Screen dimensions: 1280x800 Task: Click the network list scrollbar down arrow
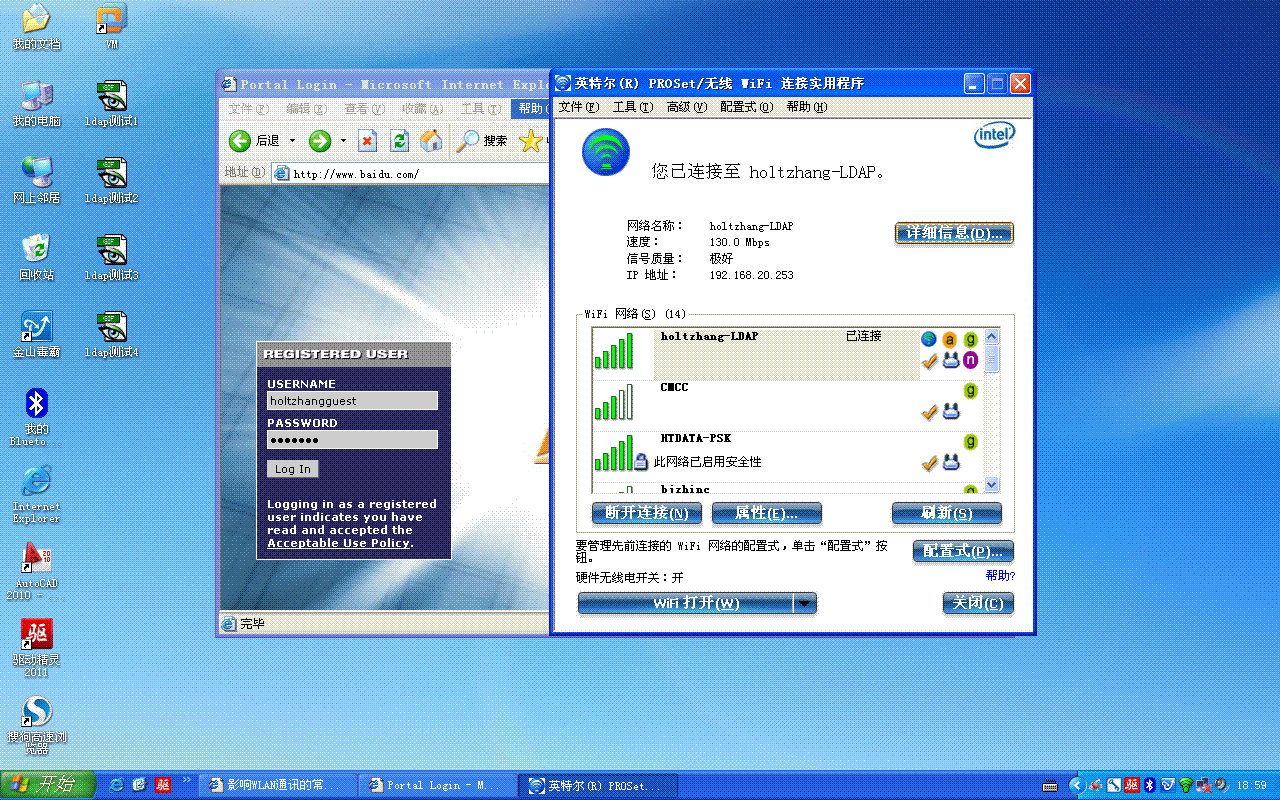tap(992, 484)
